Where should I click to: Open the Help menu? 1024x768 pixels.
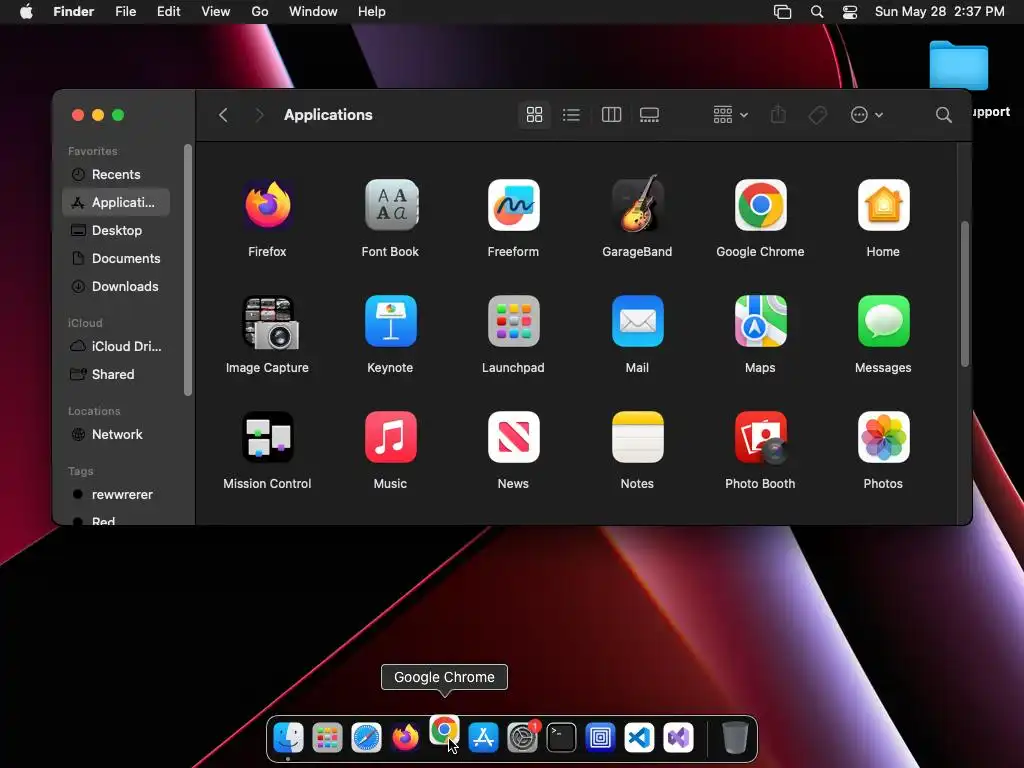point(372,12)
